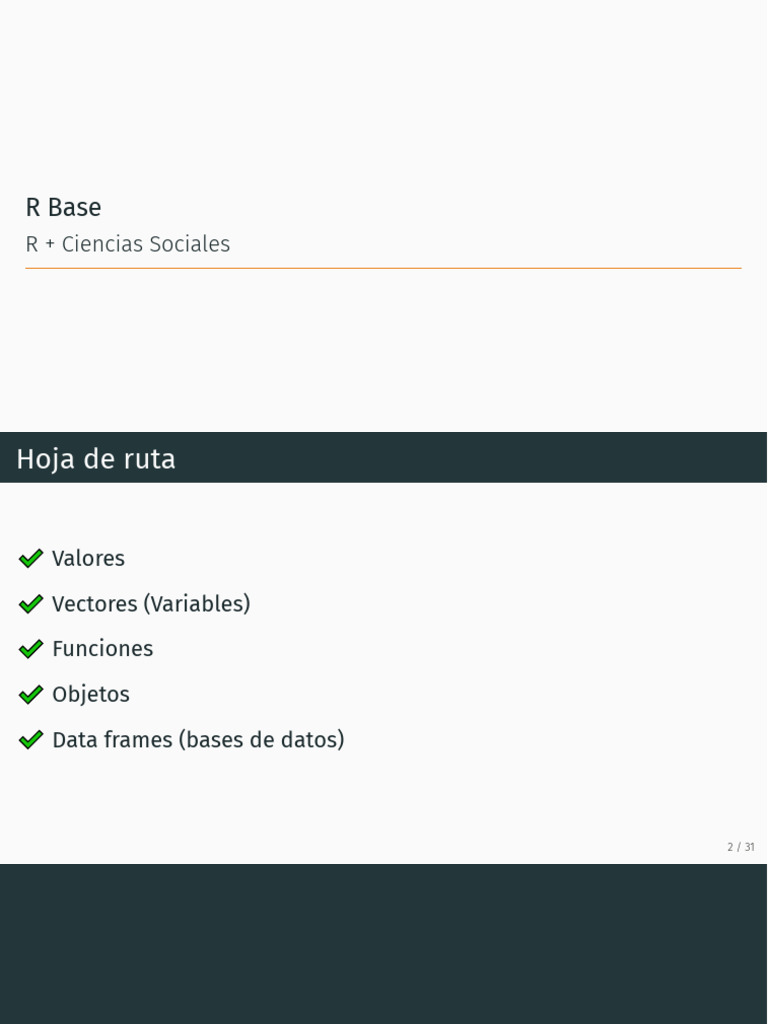Click the Objetos list item text
The image size is (768, 1024).
click(91, 694)
